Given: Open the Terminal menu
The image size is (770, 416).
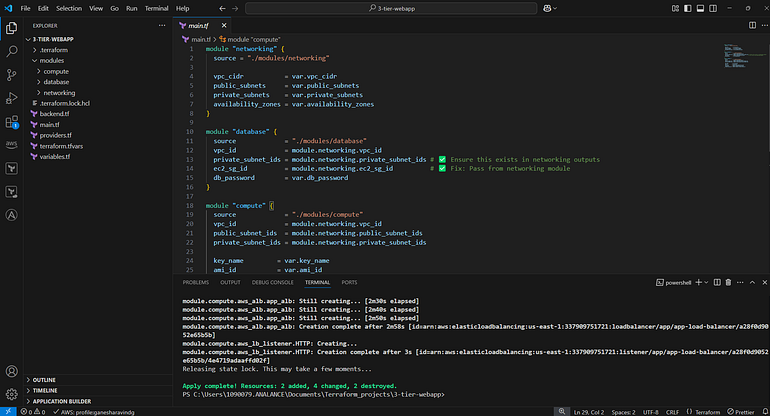Looking at the screenshot, I should 154,8.
